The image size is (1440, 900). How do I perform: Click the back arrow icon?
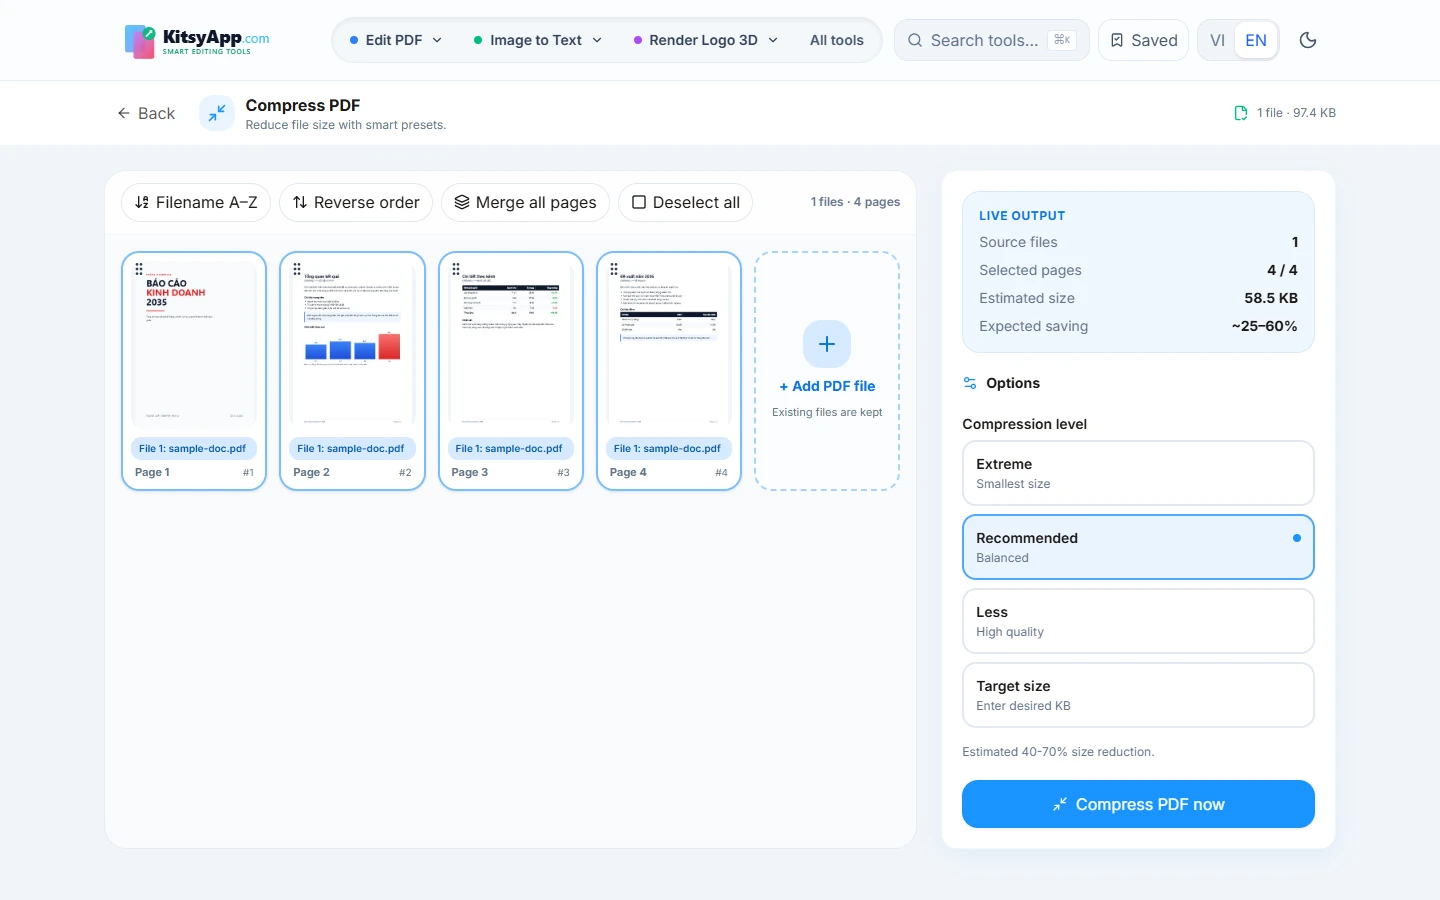(124, 113)
